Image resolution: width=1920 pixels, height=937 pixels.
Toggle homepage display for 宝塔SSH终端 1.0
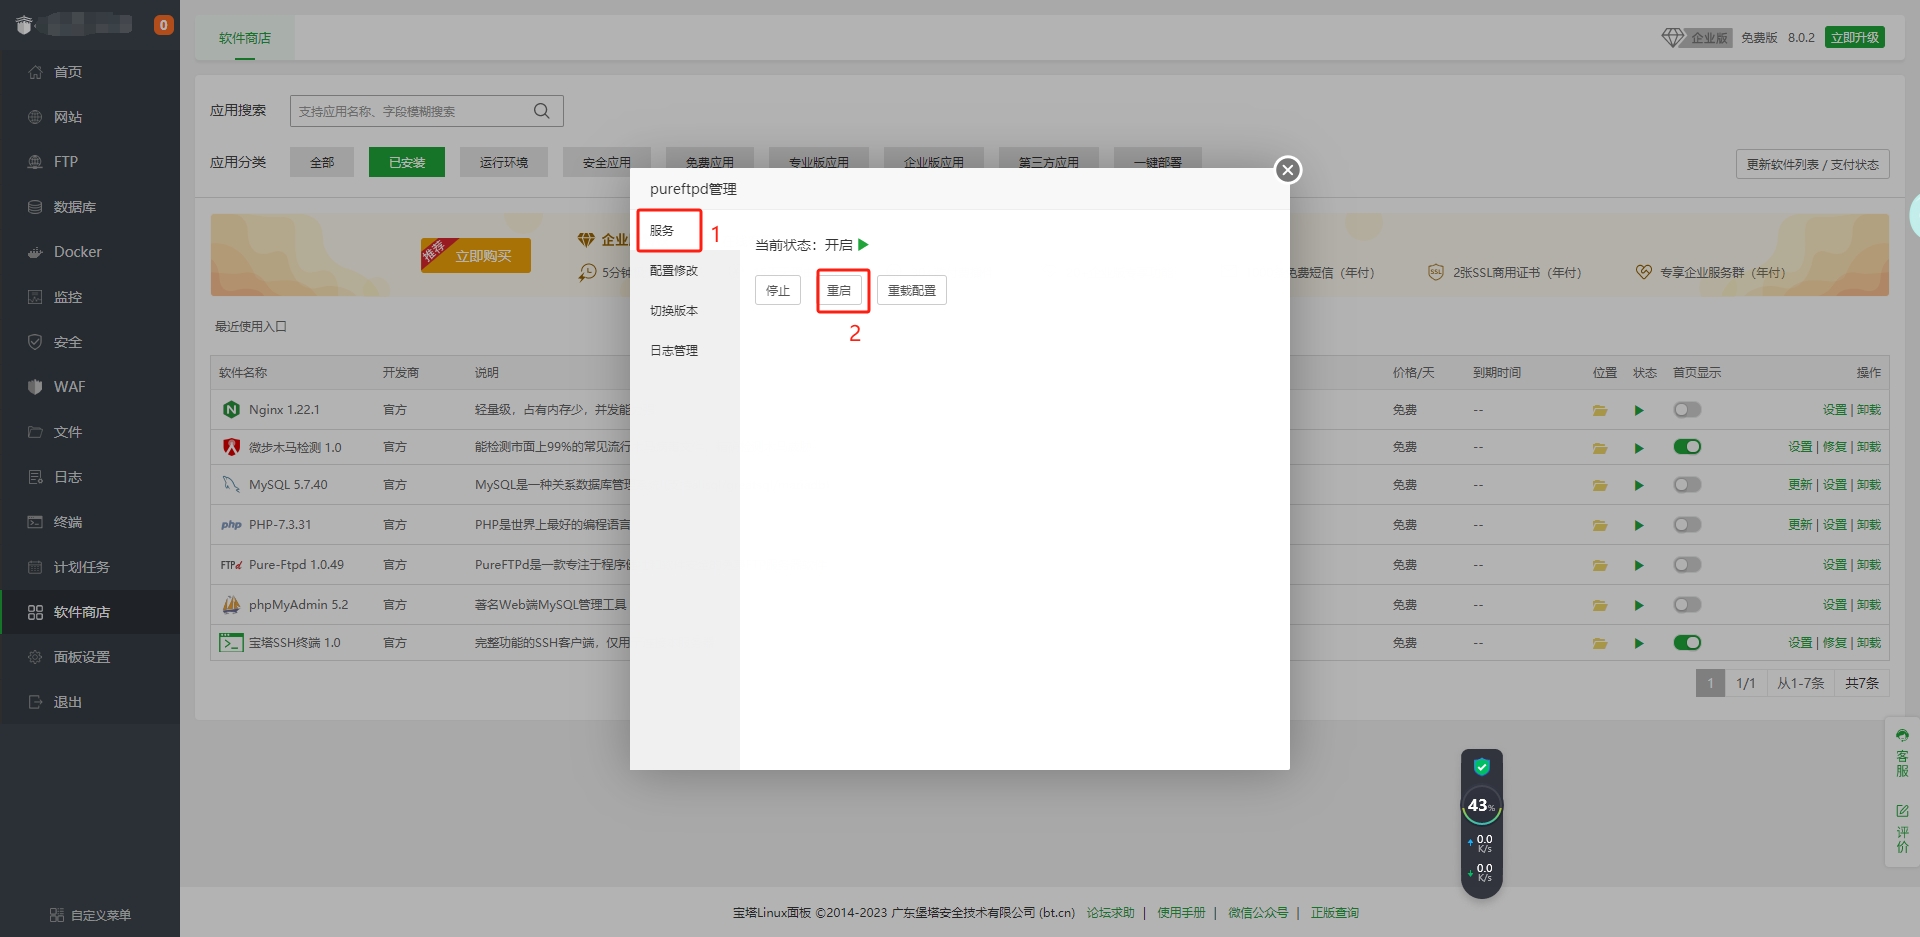1687,643
